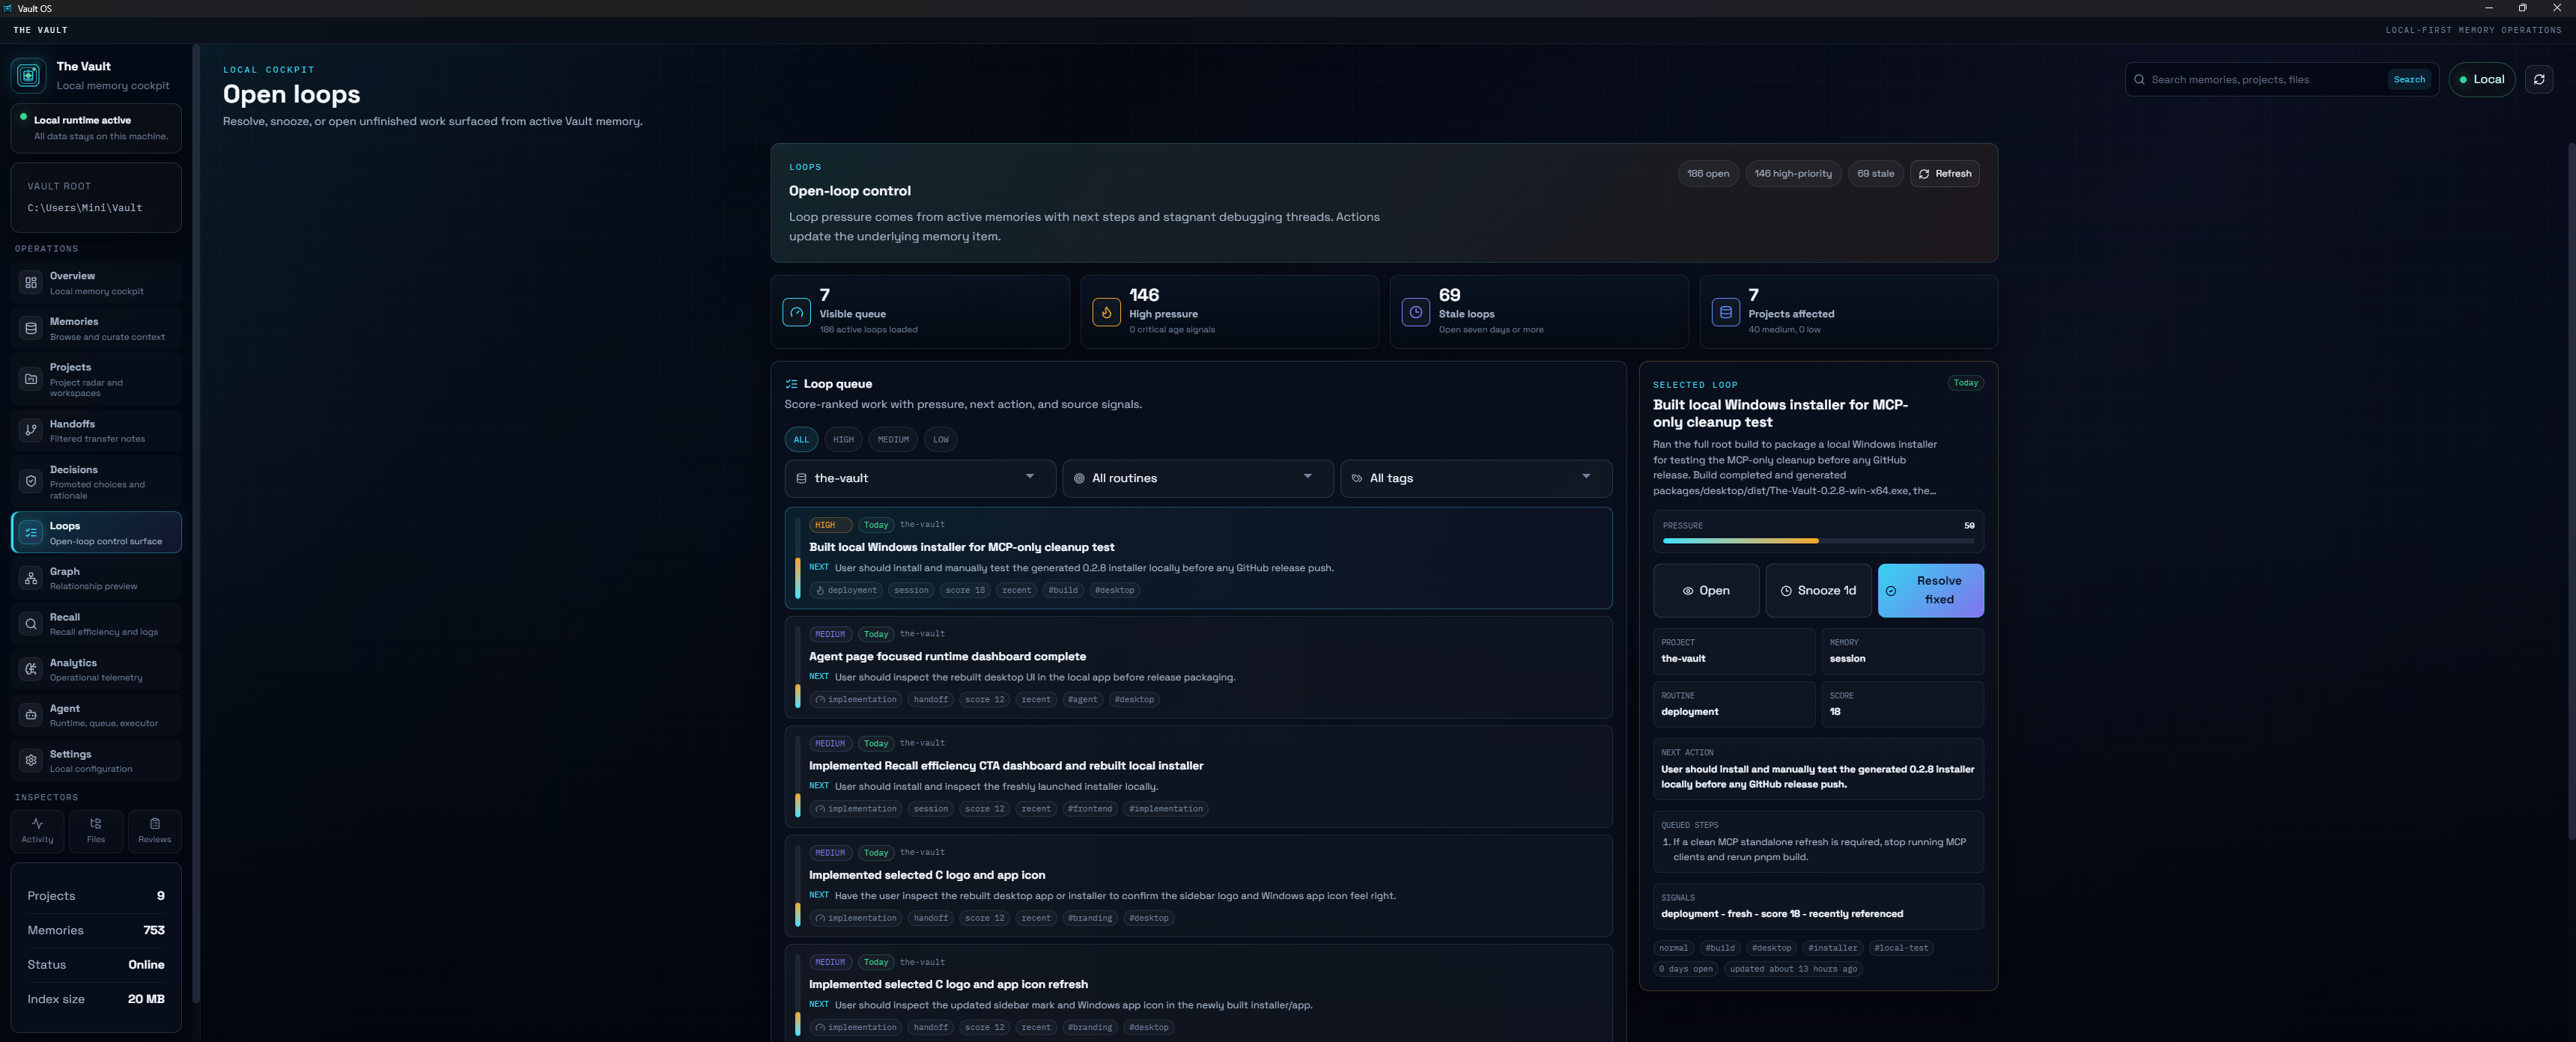Image resolution: width=2576 pixels, height=1042 pixels.
Task: Select Implemented selected C logo and app icon loop
Action: (1198, 886)
